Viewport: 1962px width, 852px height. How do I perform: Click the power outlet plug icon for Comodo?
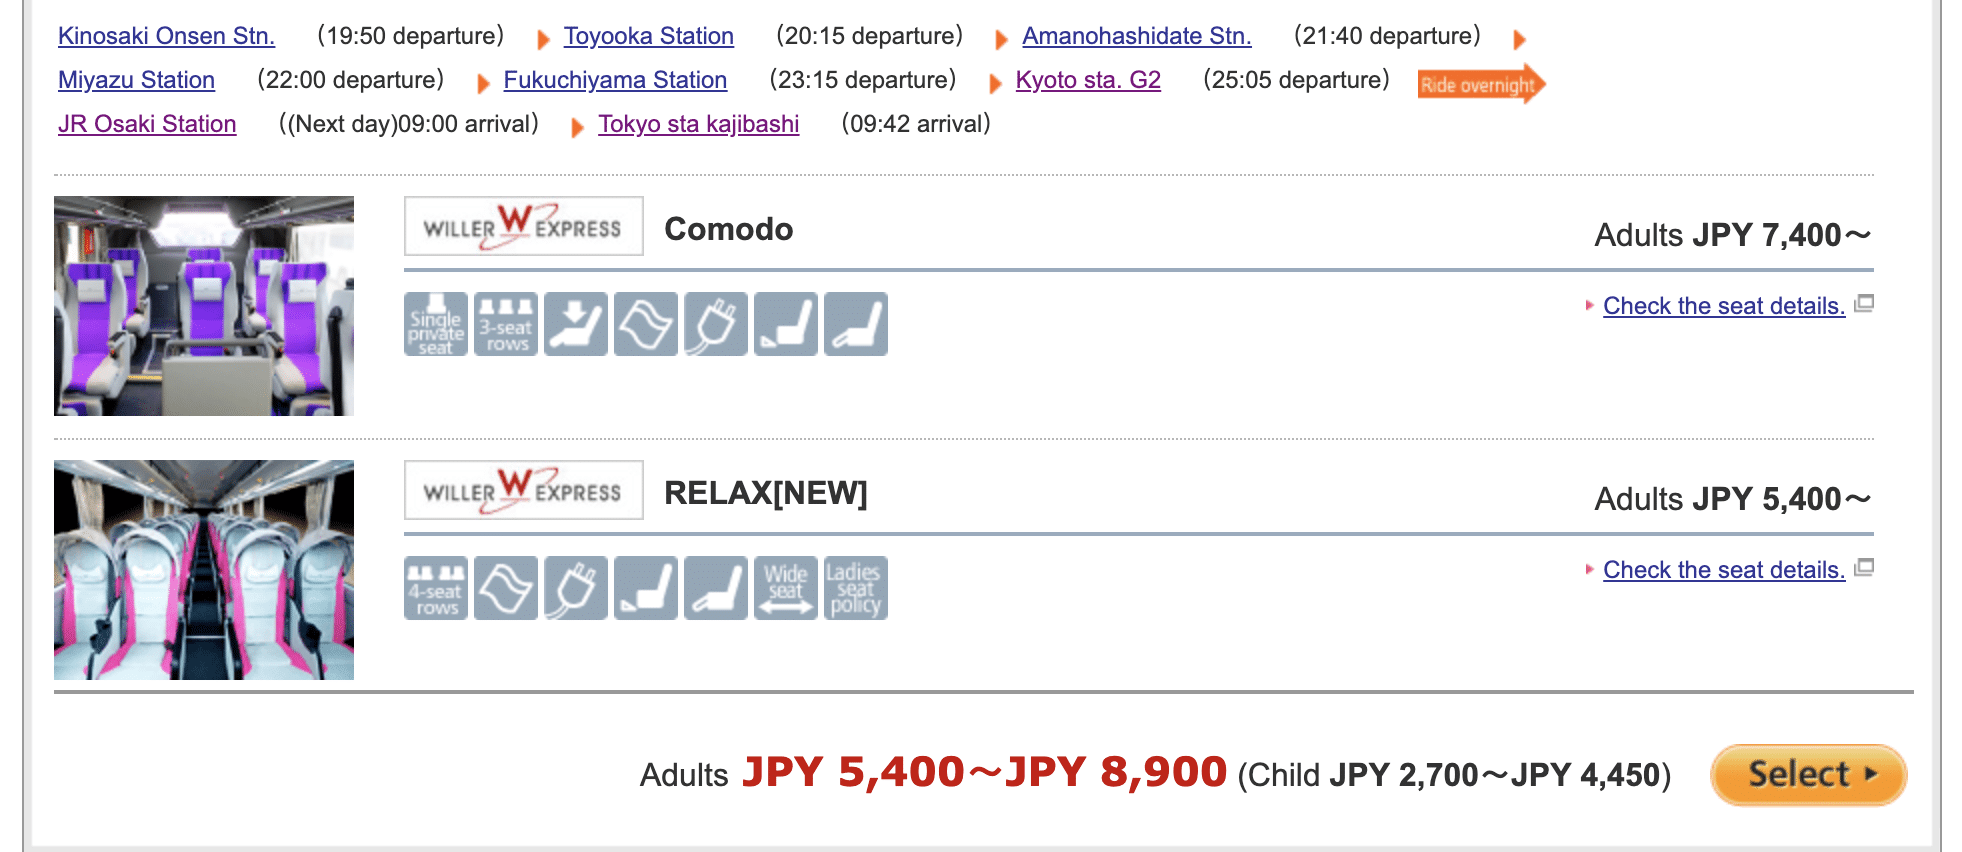716,324
